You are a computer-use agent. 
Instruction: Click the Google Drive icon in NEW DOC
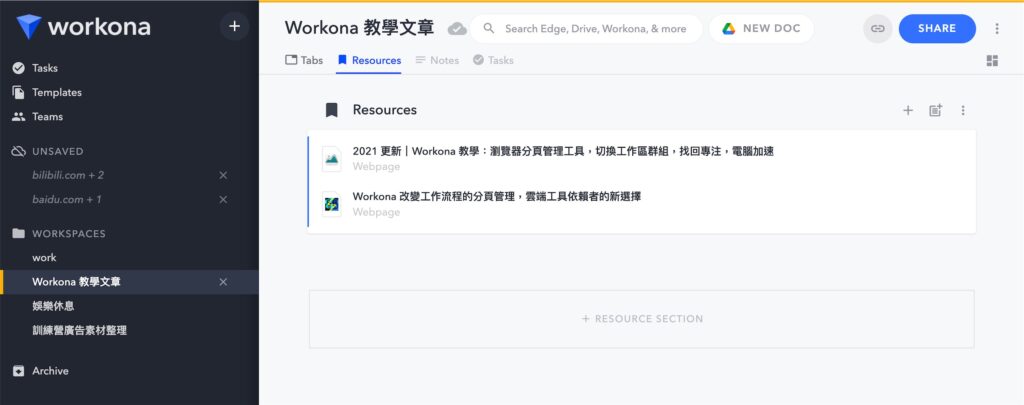[x=729, y=29]
